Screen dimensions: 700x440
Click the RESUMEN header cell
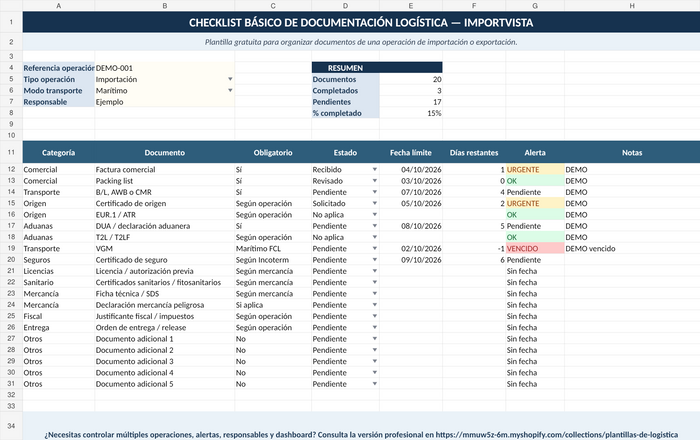click(x=377, y=68)
